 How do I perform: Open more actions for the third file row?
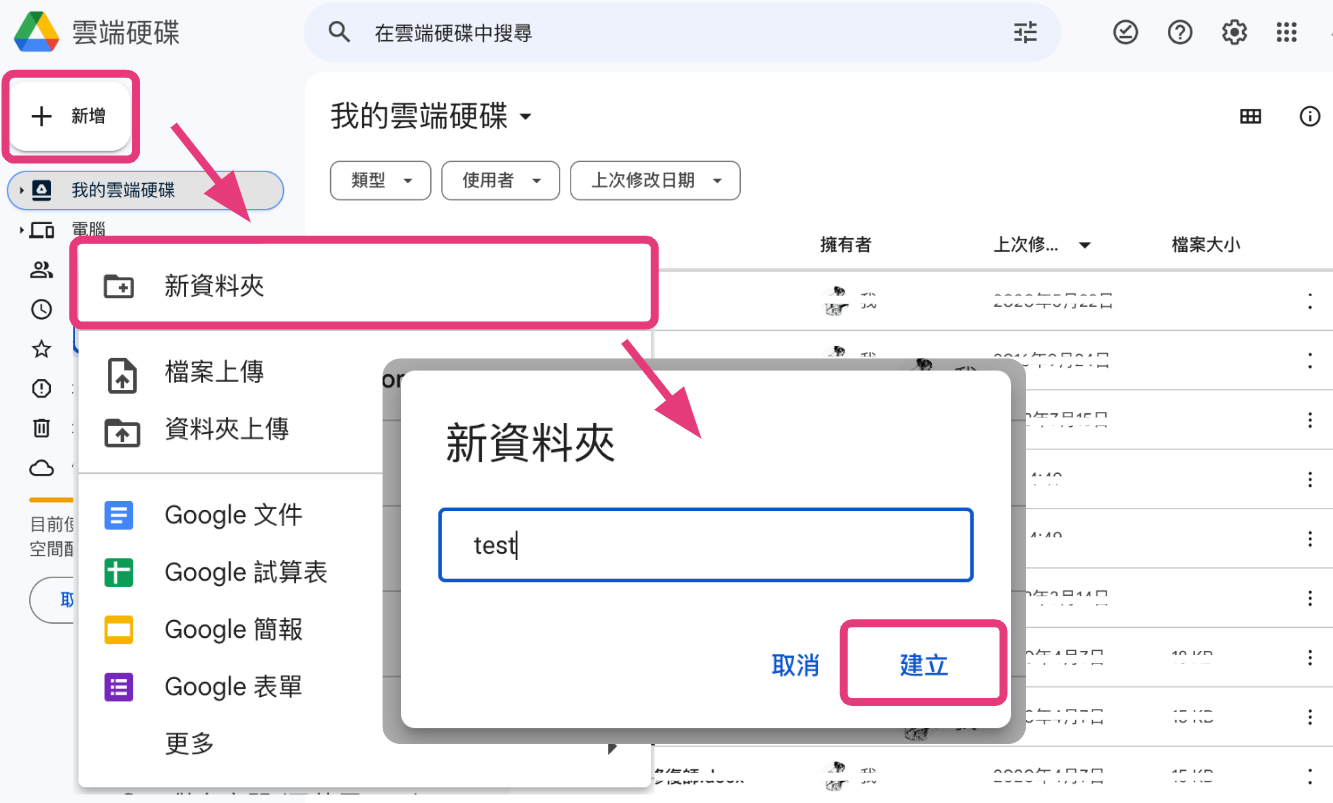(1310, 421)
